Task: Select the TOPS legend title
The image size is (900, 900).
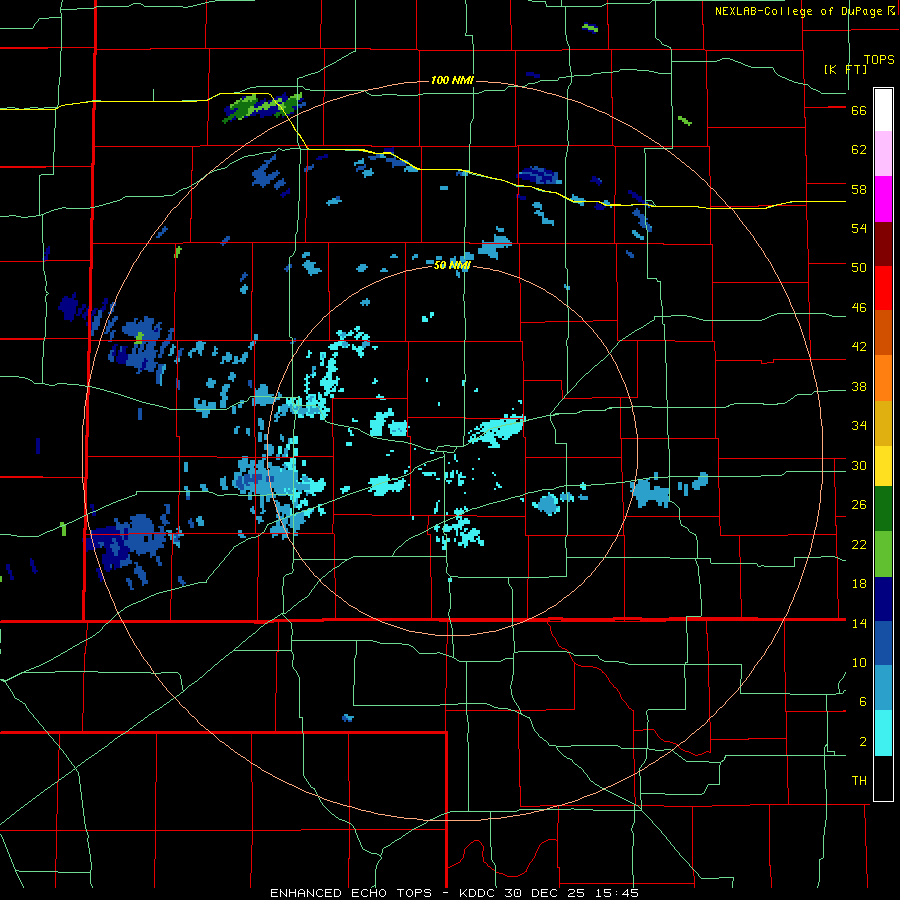Action: 879,60
